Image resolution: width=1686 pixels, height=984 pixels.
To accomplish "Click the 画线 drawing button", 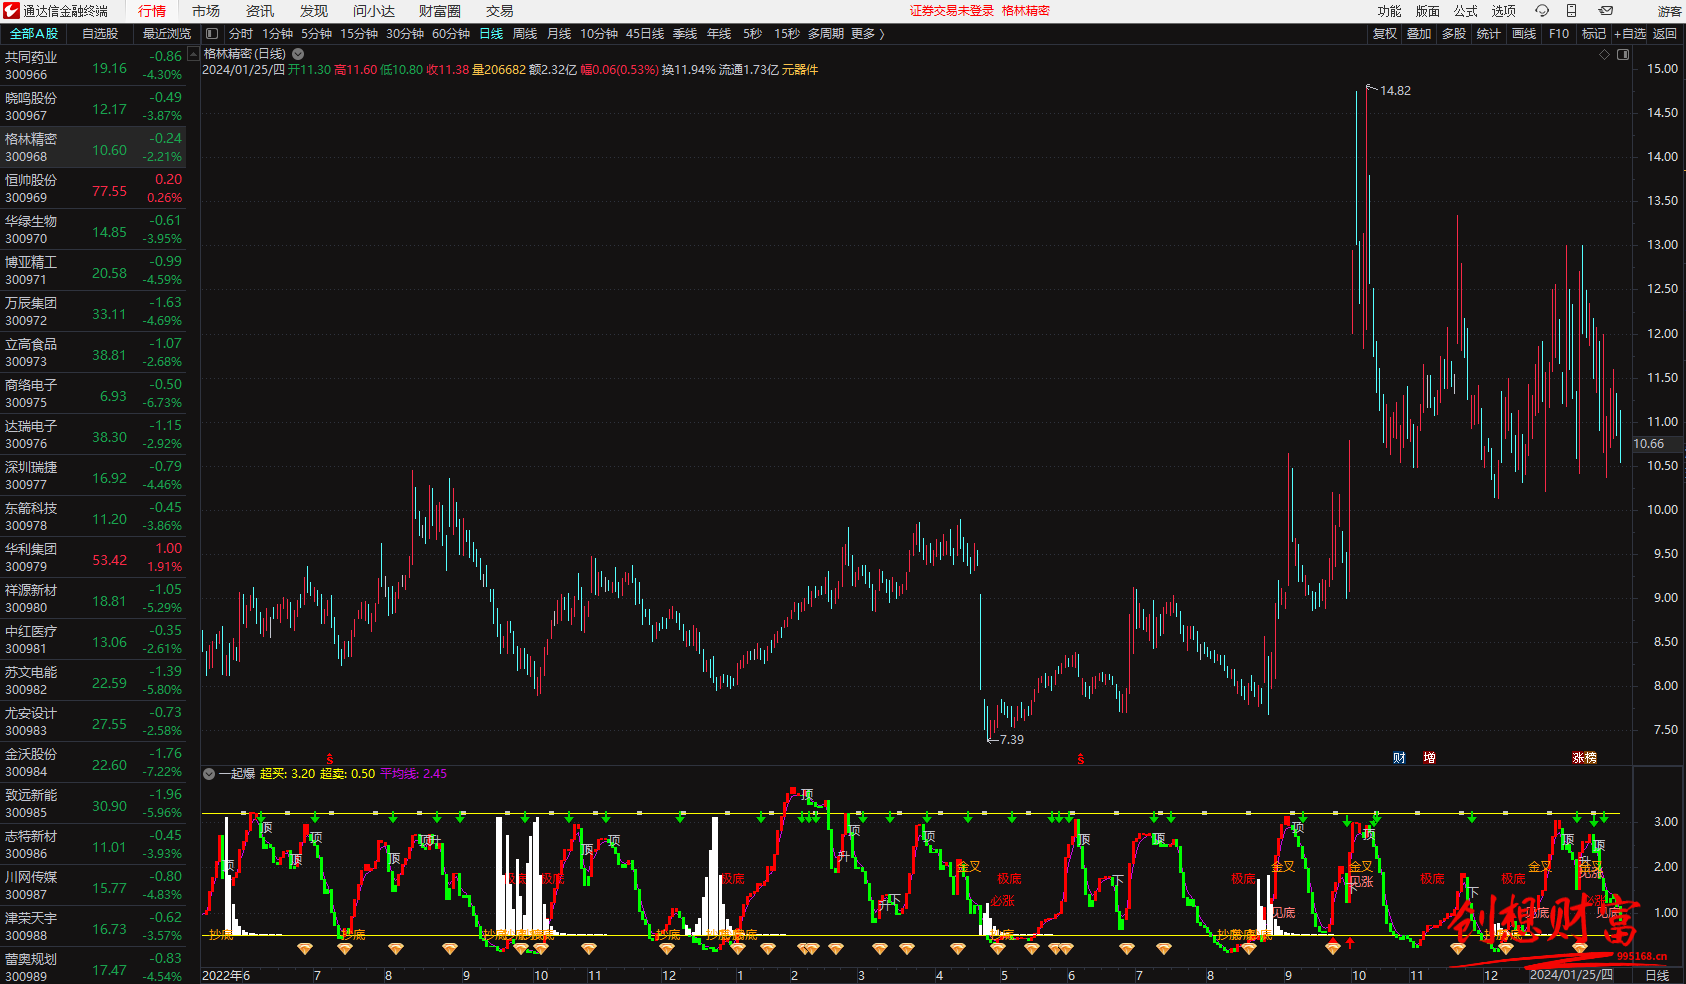I will tap(1524, 34).
